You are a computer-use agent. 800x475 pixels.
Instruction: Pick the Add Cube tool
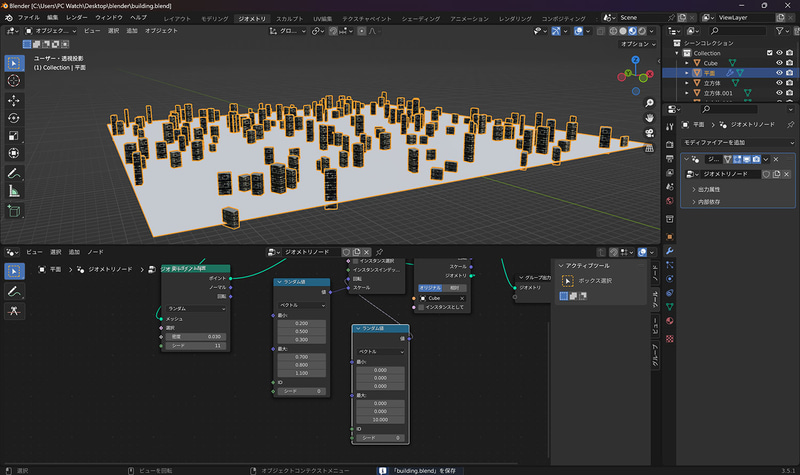pos(14,211)
